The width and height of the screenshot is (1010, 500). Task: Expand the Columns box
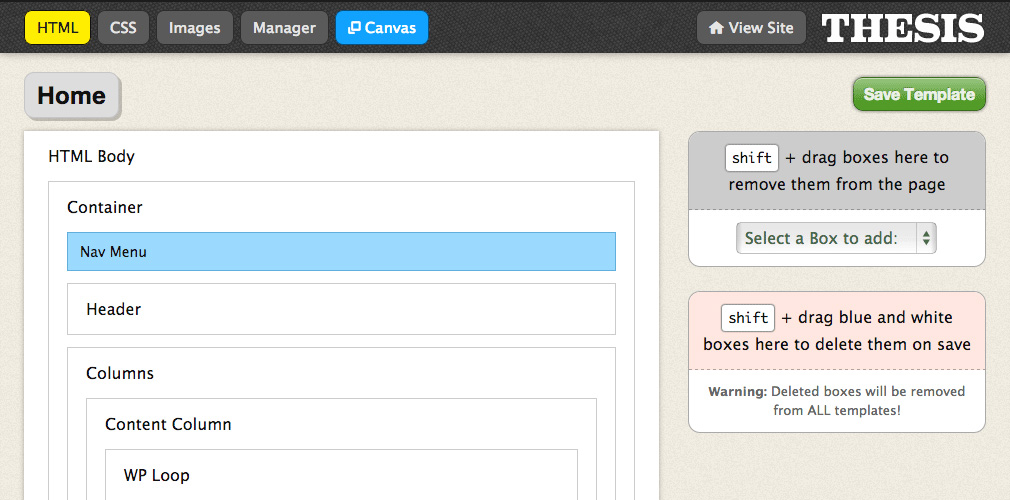click(120, 373)
